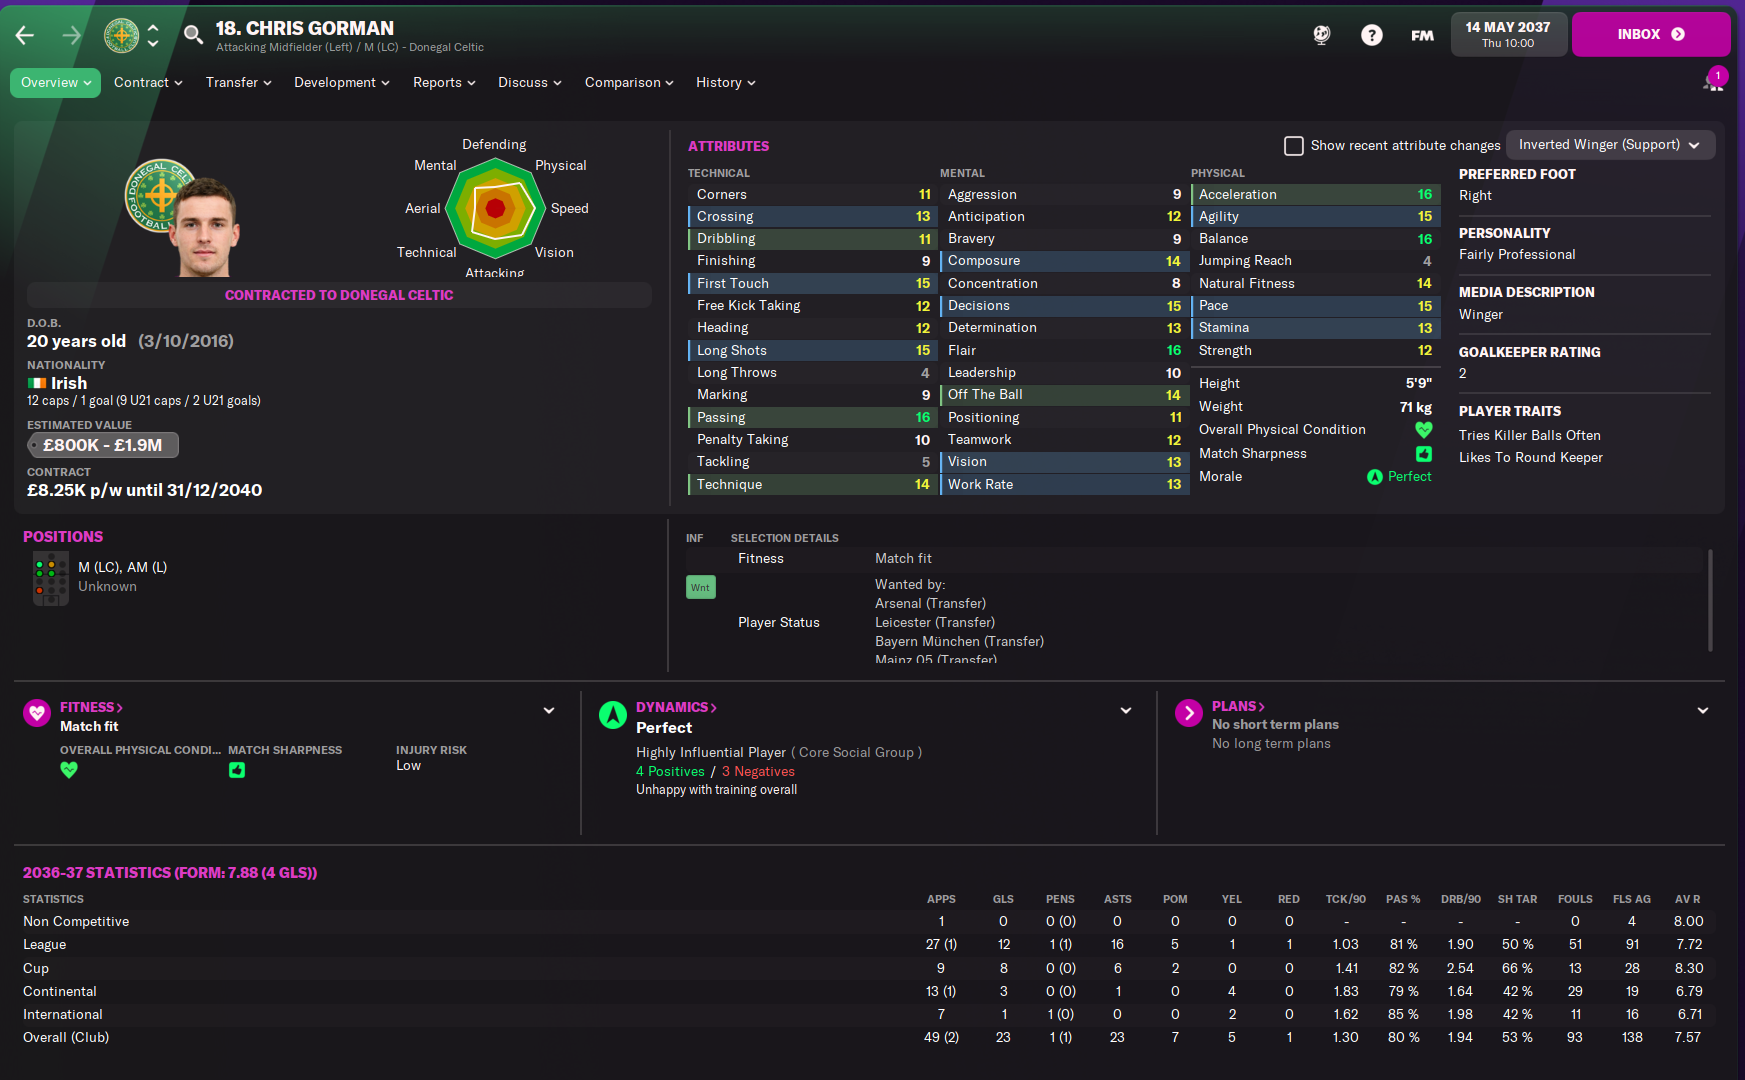Click the positions pitch diagram icon
1745x1080 pixels.
[x=50, y=578]
